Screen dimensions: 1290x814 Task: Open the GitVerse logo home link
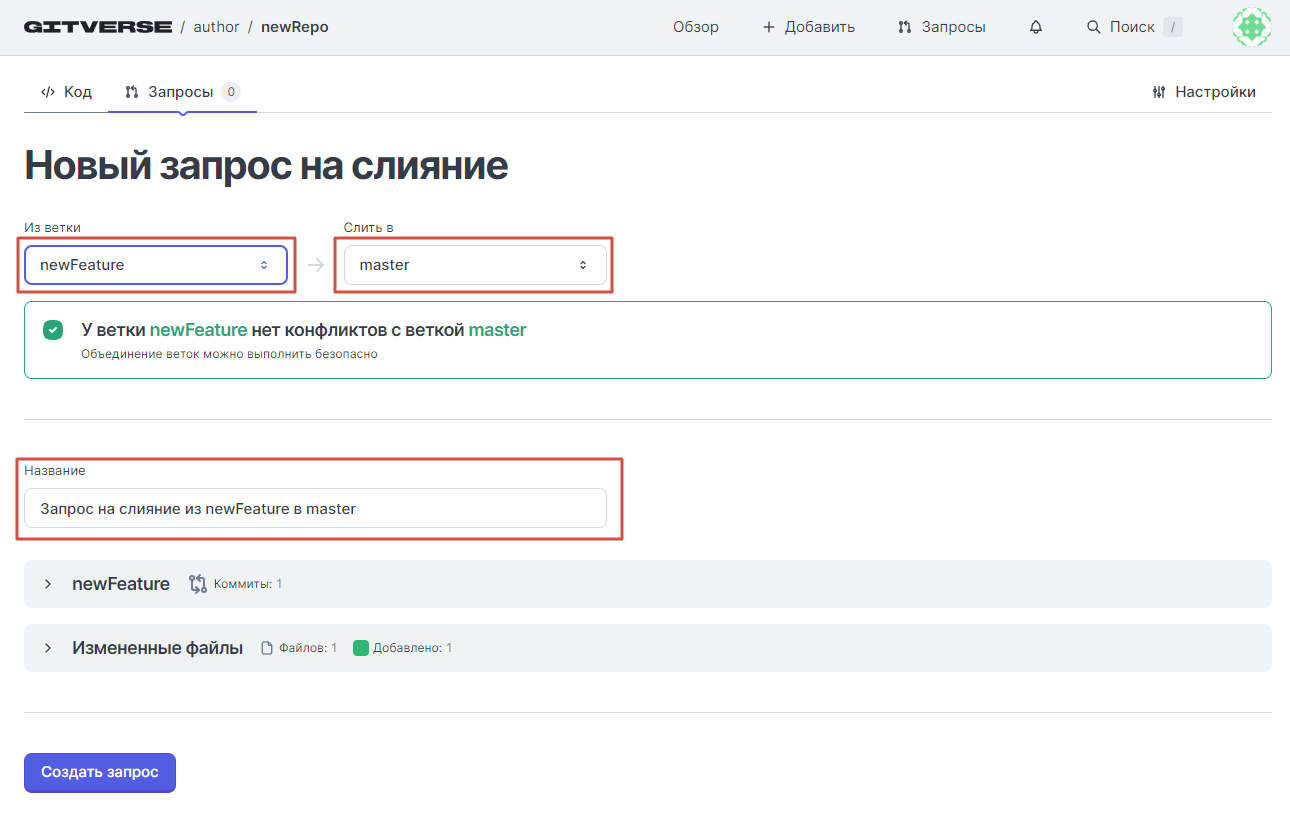coord(98,27)
